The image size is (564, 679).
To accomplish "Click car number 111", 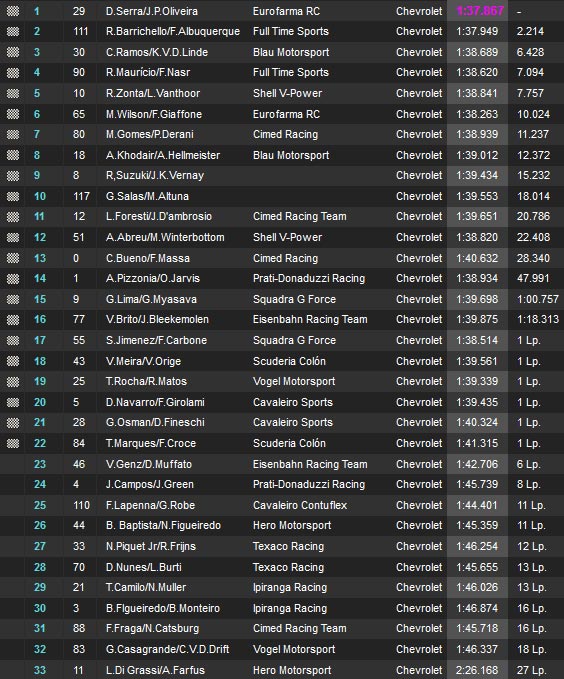I will coord(81,31).
